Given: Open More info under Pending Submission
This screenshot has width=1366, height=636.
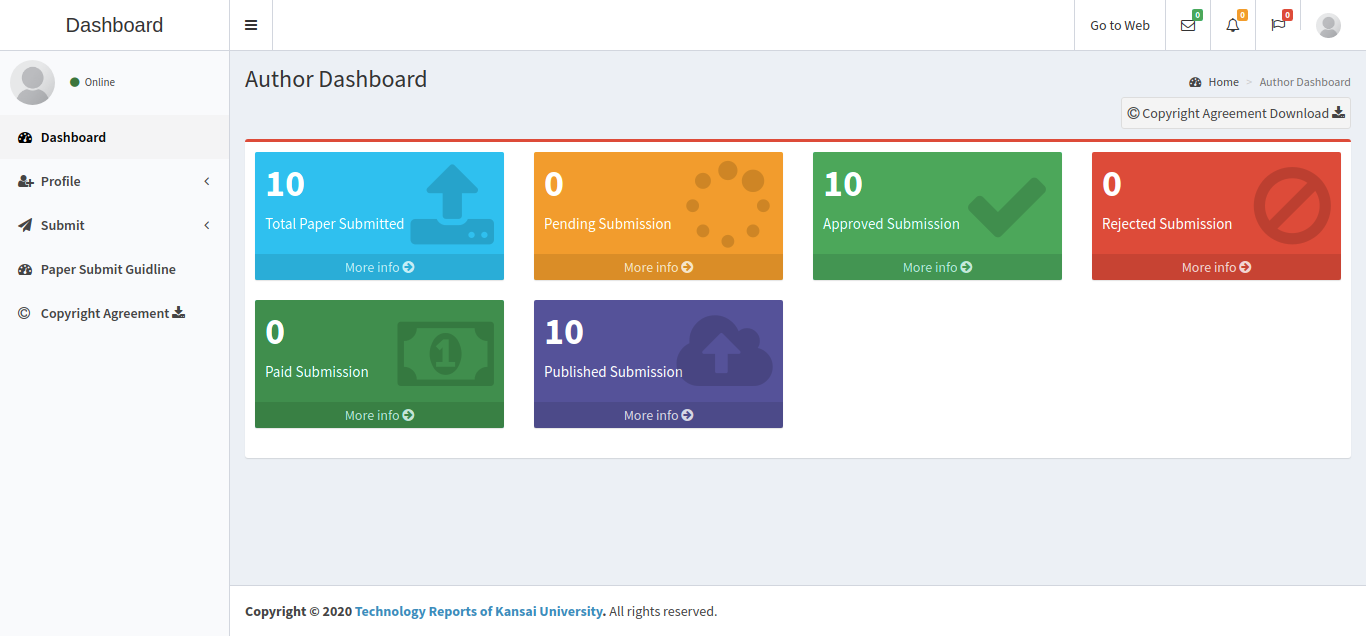Looking at the screenshot, I should tap(658, 267).
